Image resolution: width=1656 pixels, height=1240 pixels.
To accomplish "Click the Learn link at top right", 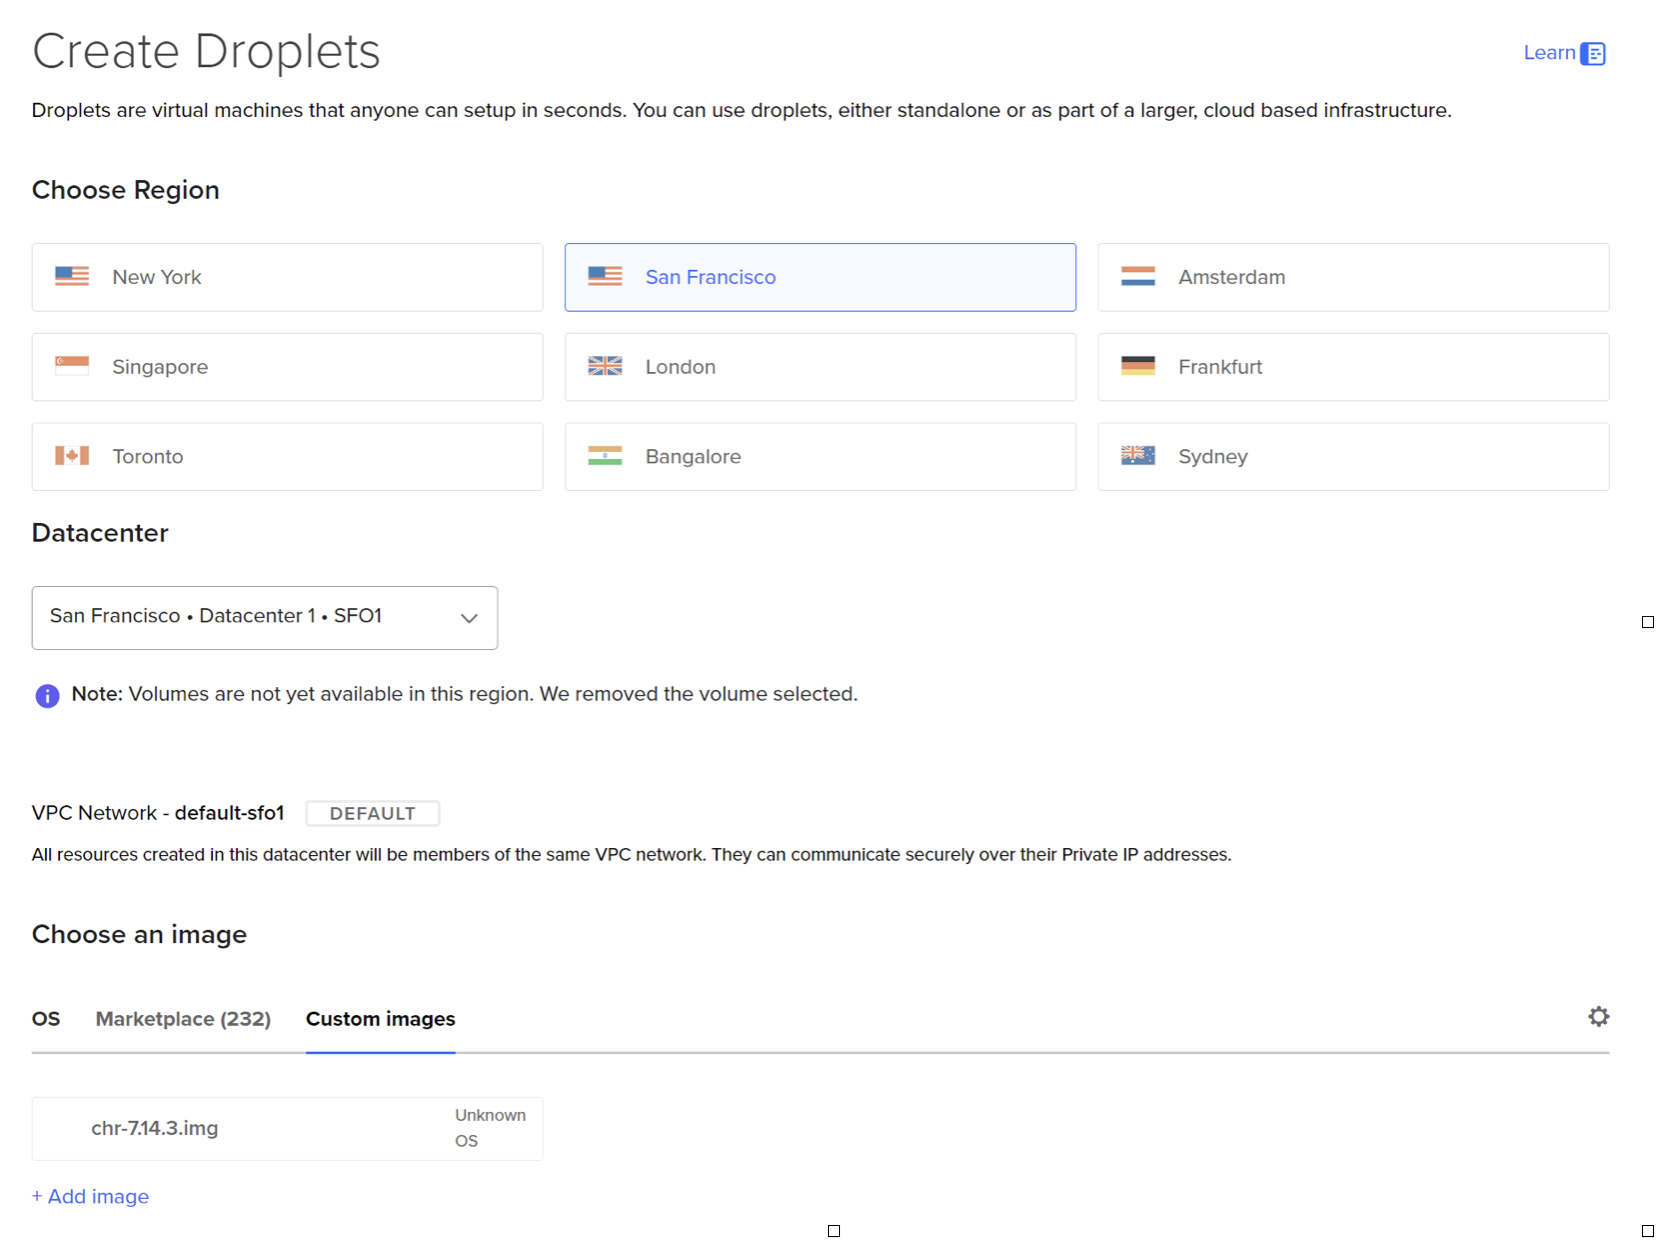I will (x=1549, y=52).
